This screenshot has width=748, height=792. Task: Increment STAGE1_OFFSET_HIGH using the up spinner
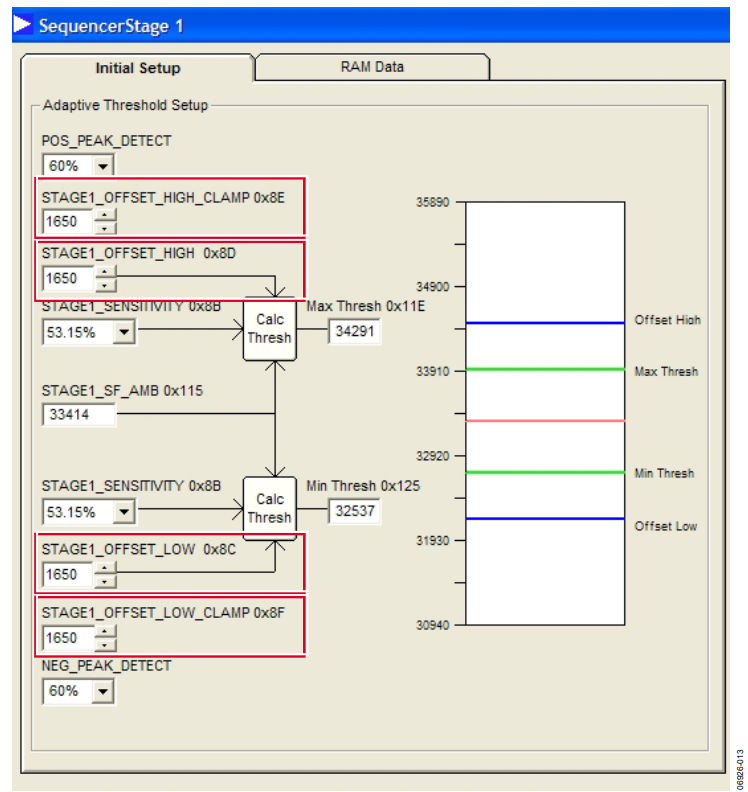pyautogui.click(x=105, y=272)
